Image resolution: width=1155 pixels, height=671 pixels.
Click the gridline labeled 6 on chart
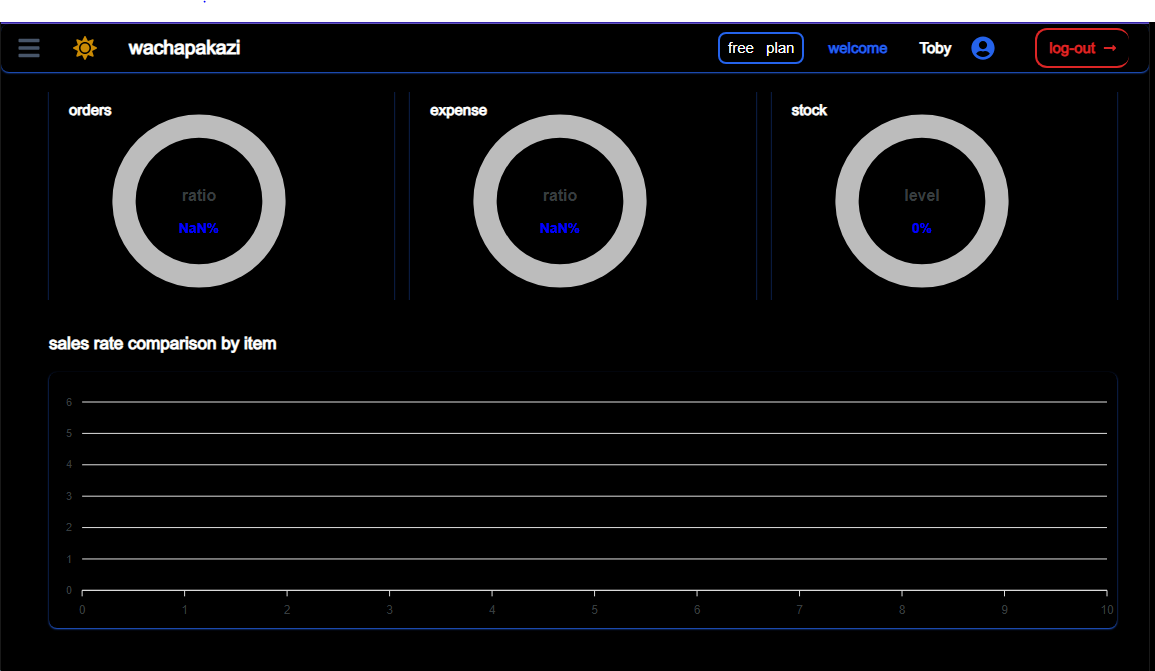[x=594, y=402]
